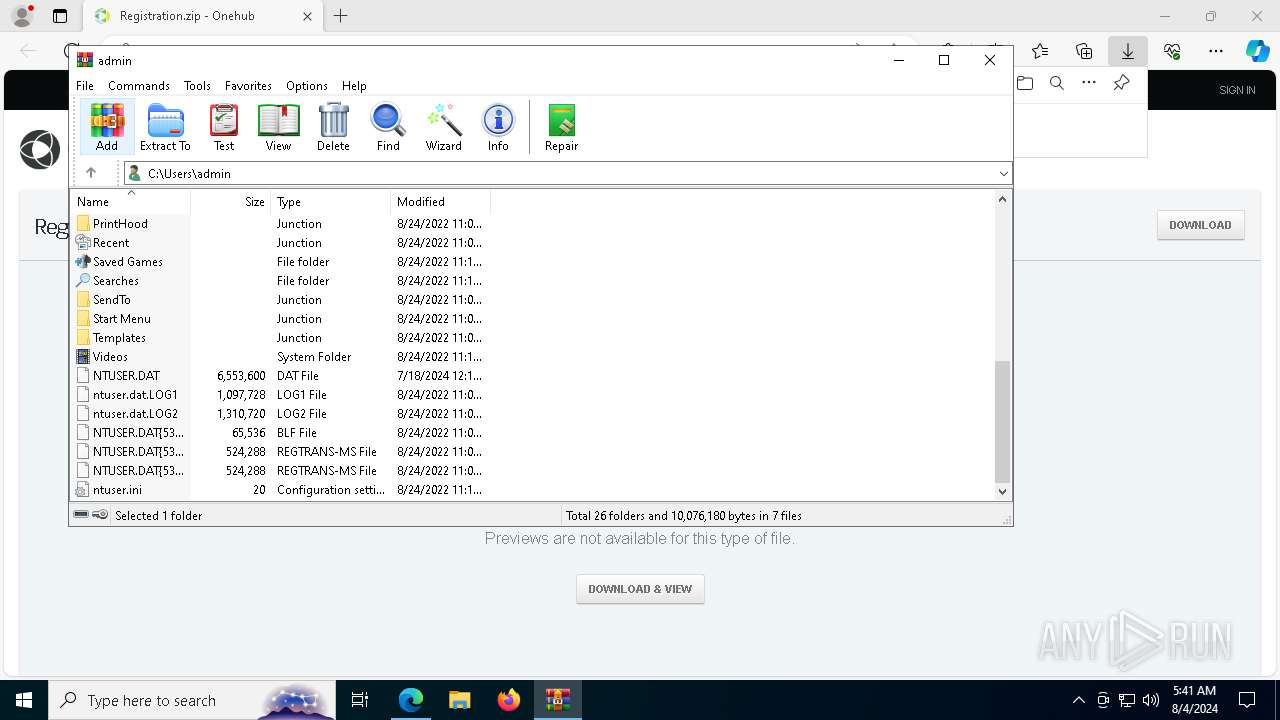The height and width of the screenshot is (720, 1280).
Task: Click the scroll down arrow of file list
Action: point(1002,491)
